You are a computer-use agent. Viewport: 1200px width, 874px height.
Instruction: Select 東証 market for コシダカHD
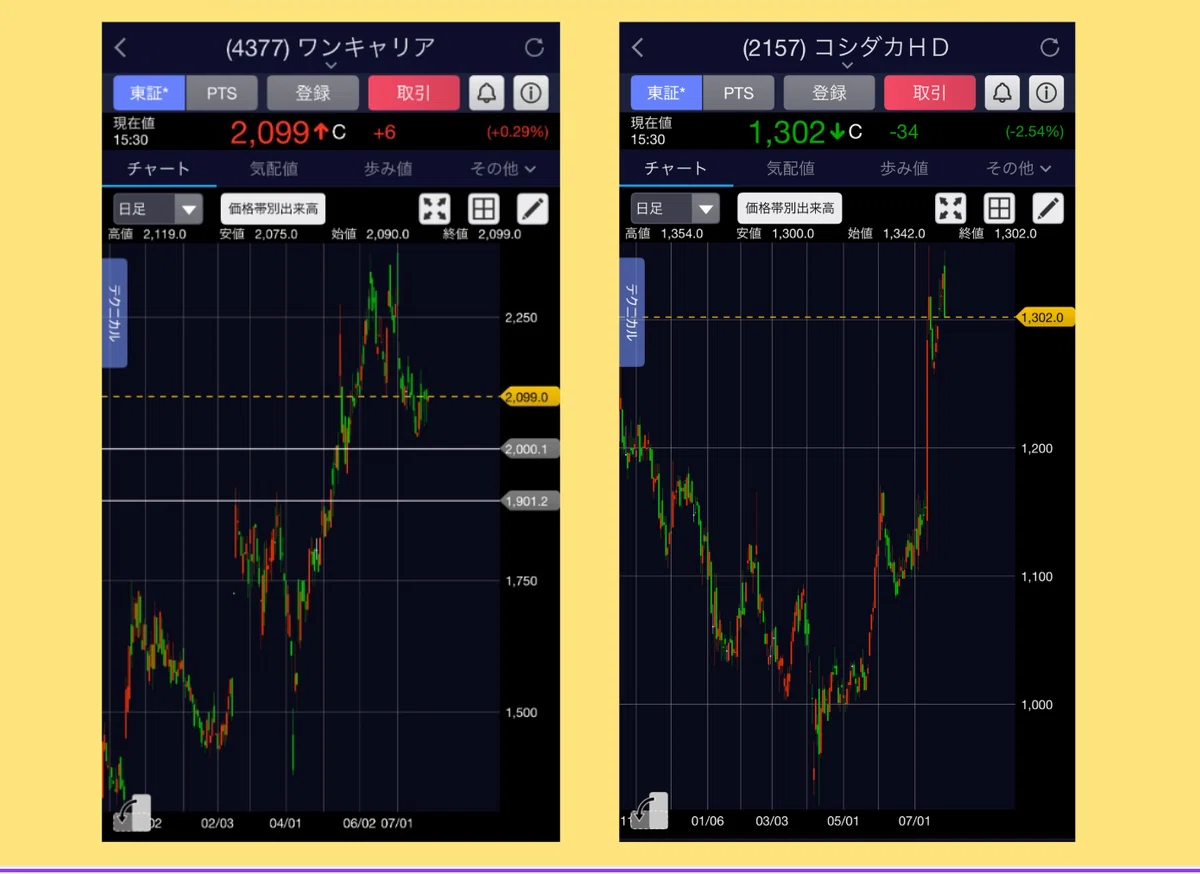[666, 93]
